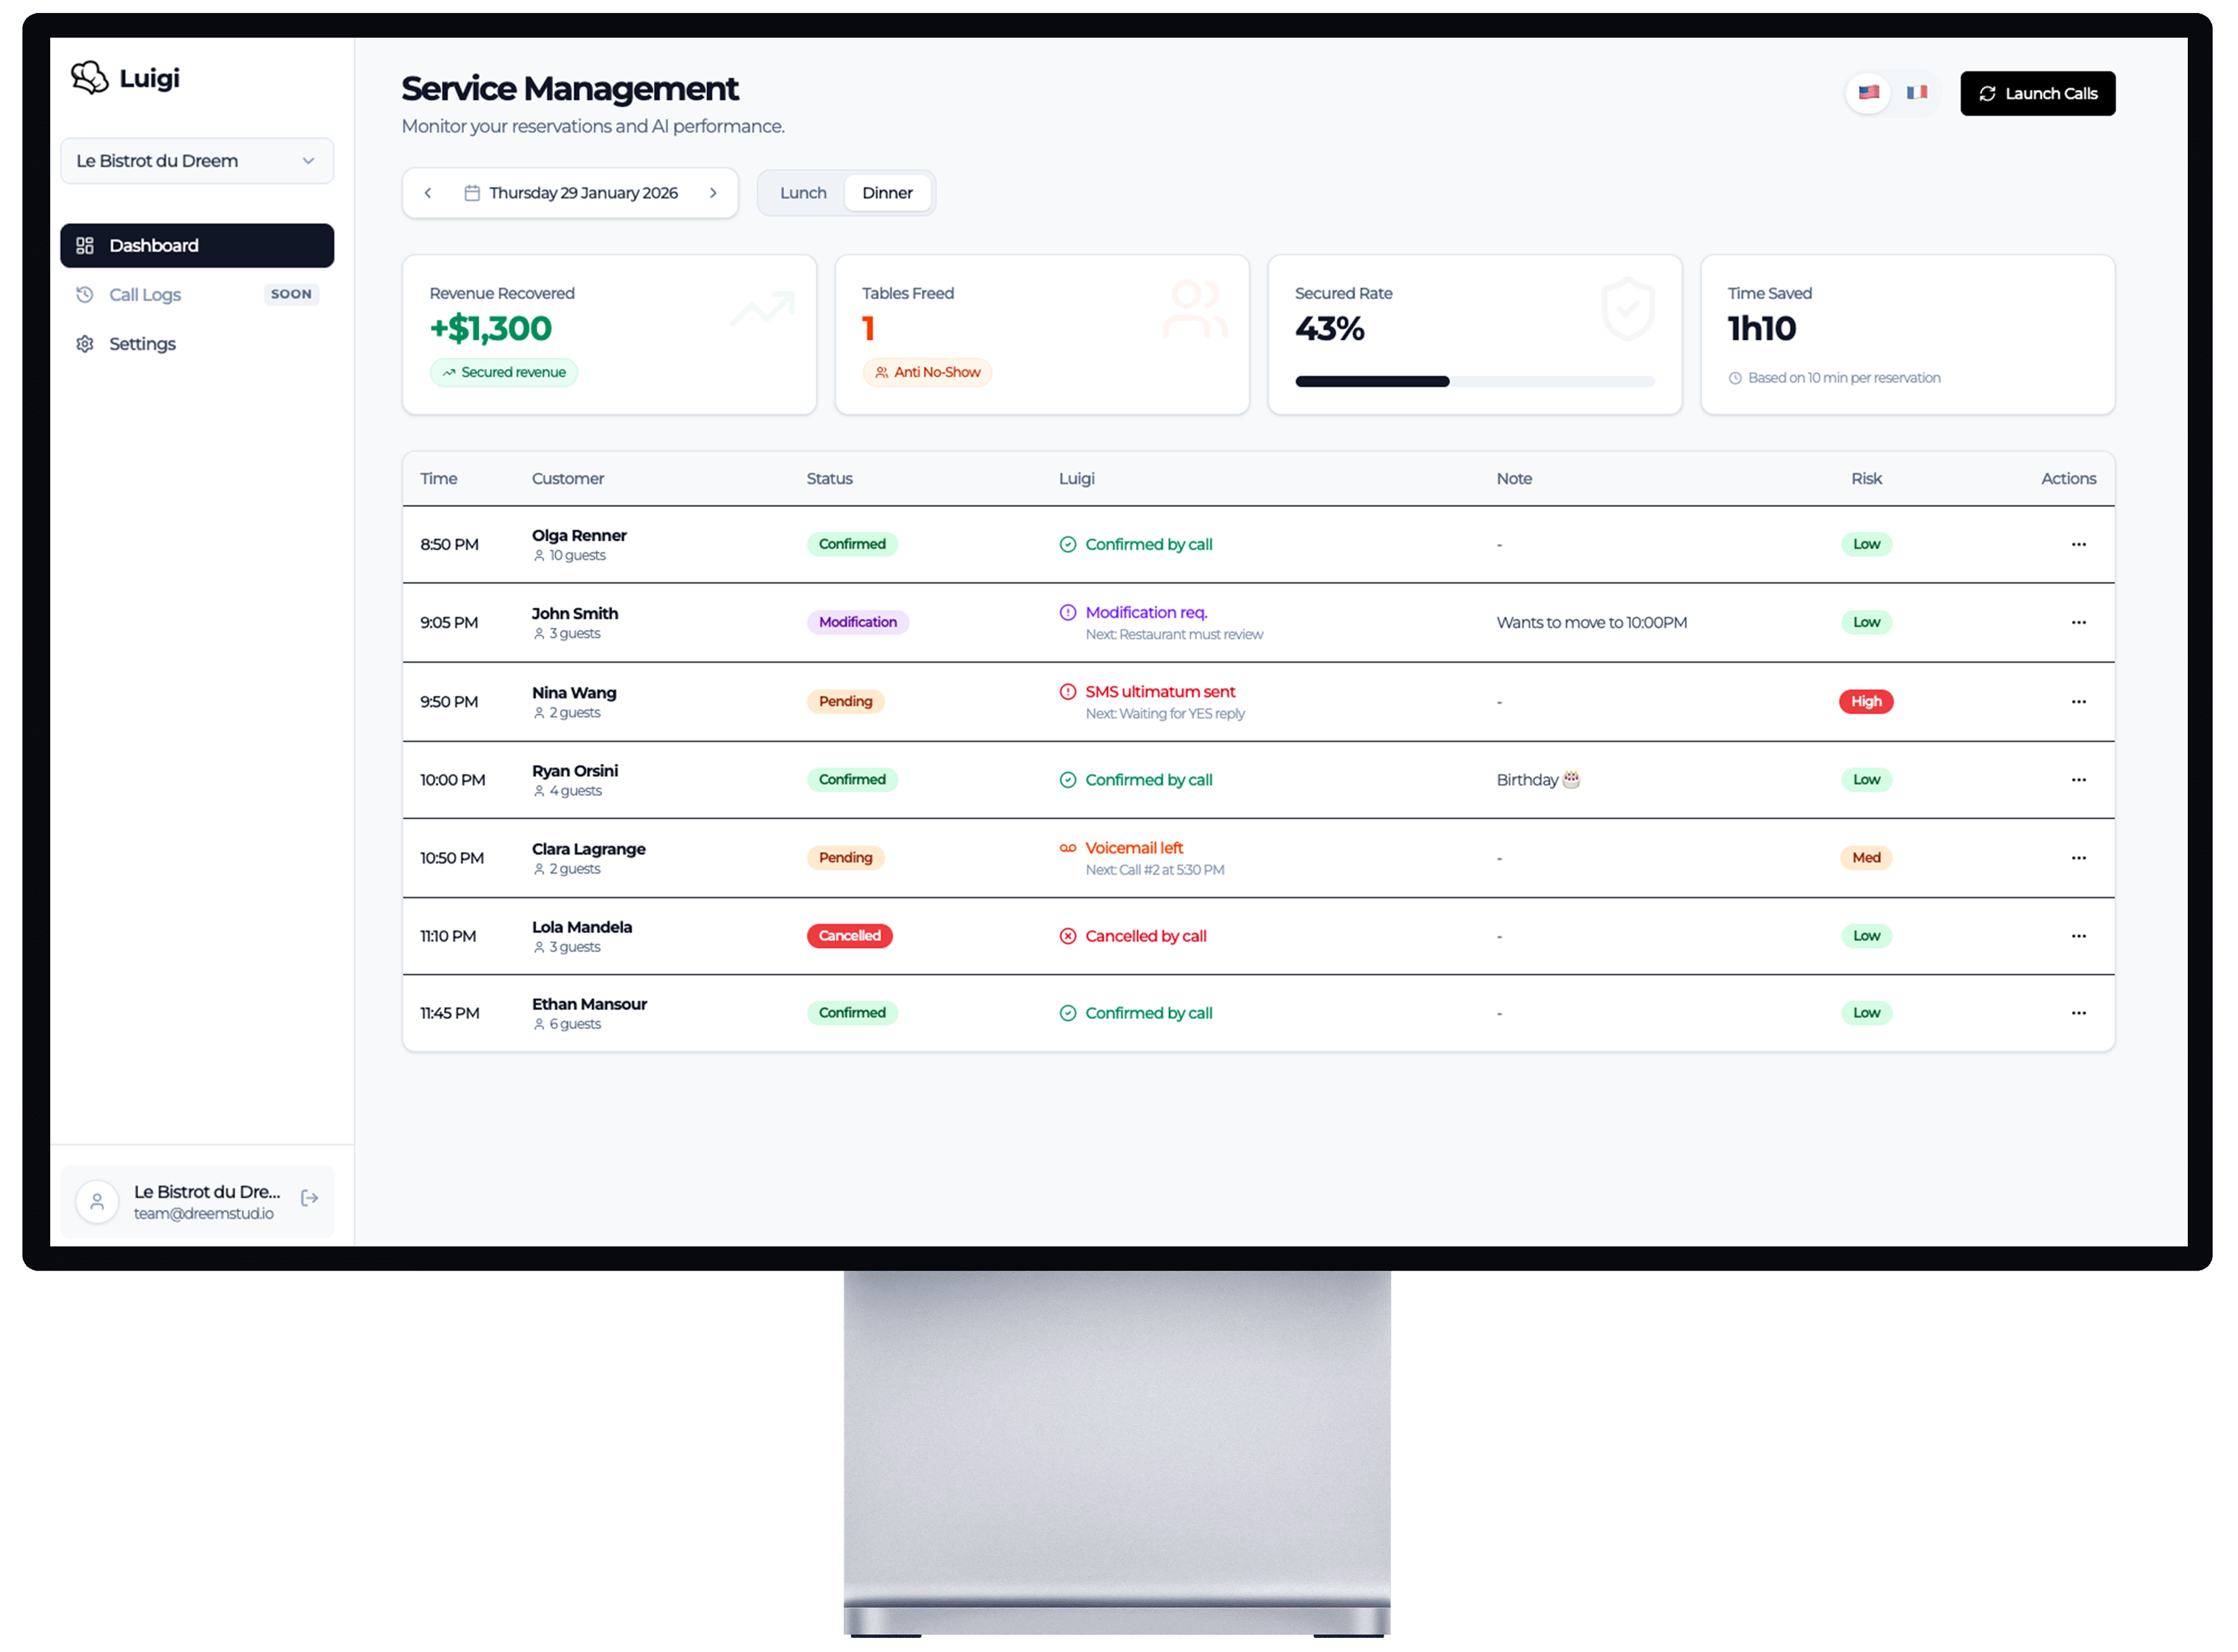
Task: Go to the previous day with the left chevron
Action: [428, 192]
